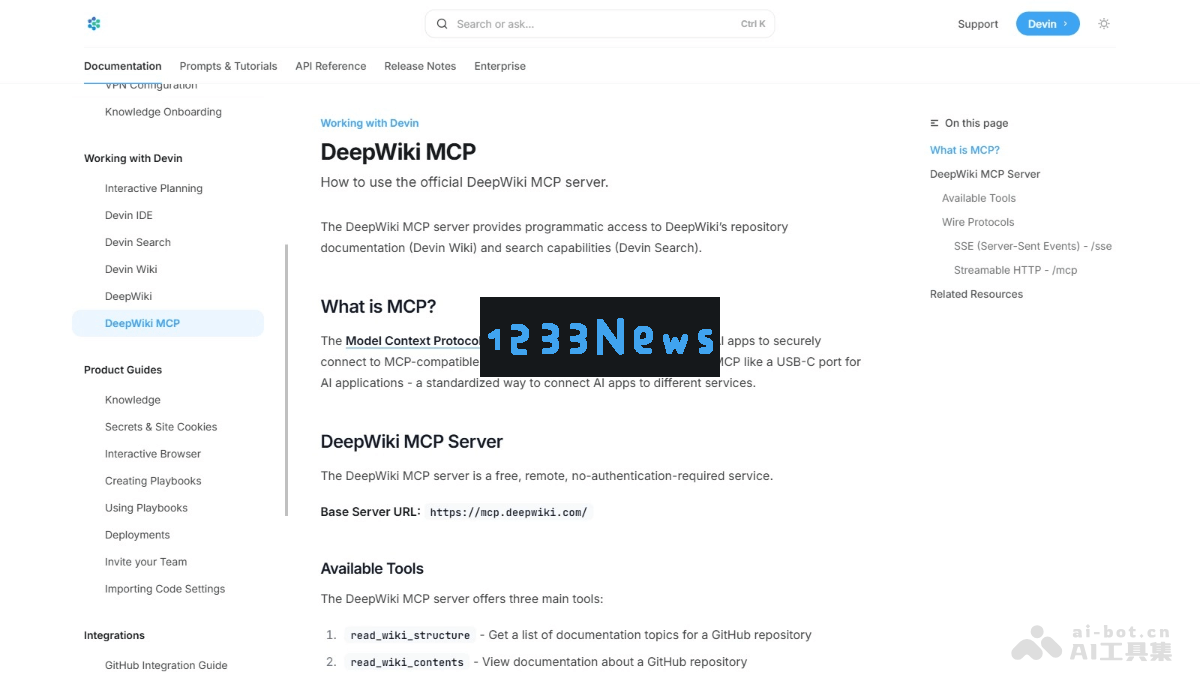This screenshot has height=675, width=1200.
Task: Click the sidebar scrollbar
Action: [x=287, y=380]
